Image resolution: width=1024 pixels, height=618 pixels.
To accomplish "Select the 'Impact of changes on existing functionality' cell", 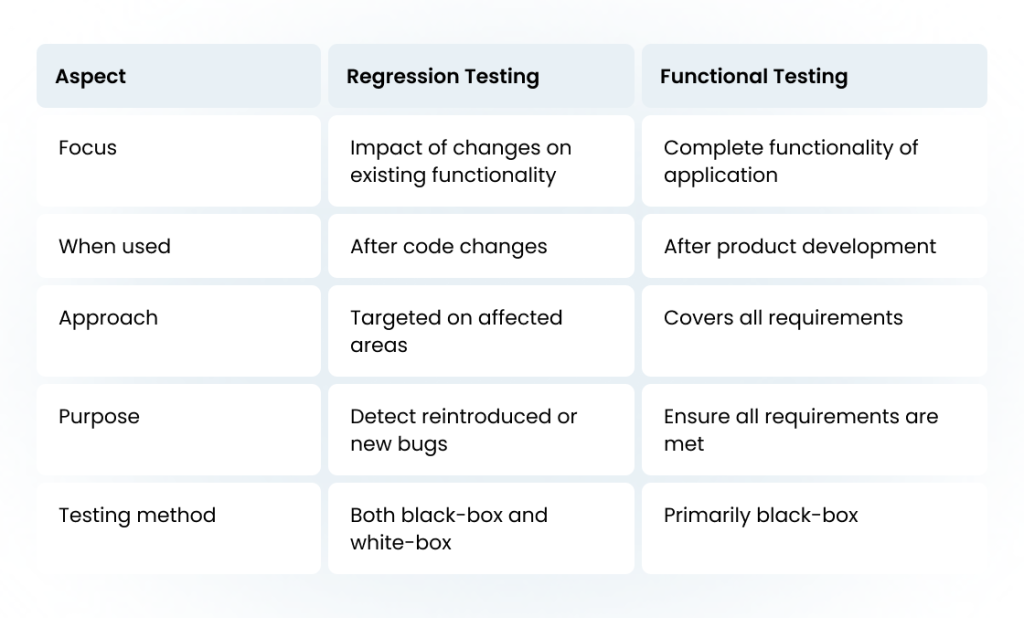I will [481, 161].
